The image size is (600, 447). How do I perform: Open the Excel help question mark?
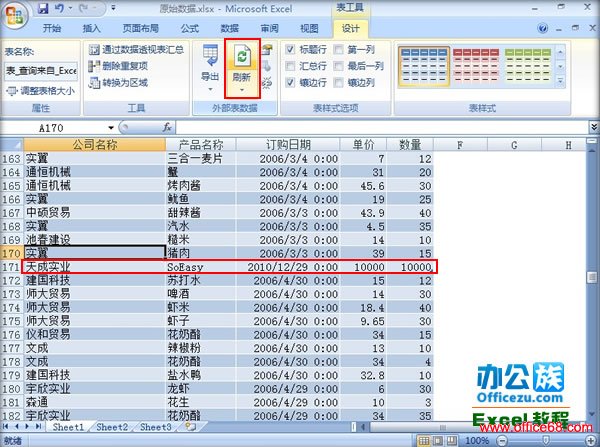pos(542,28)
